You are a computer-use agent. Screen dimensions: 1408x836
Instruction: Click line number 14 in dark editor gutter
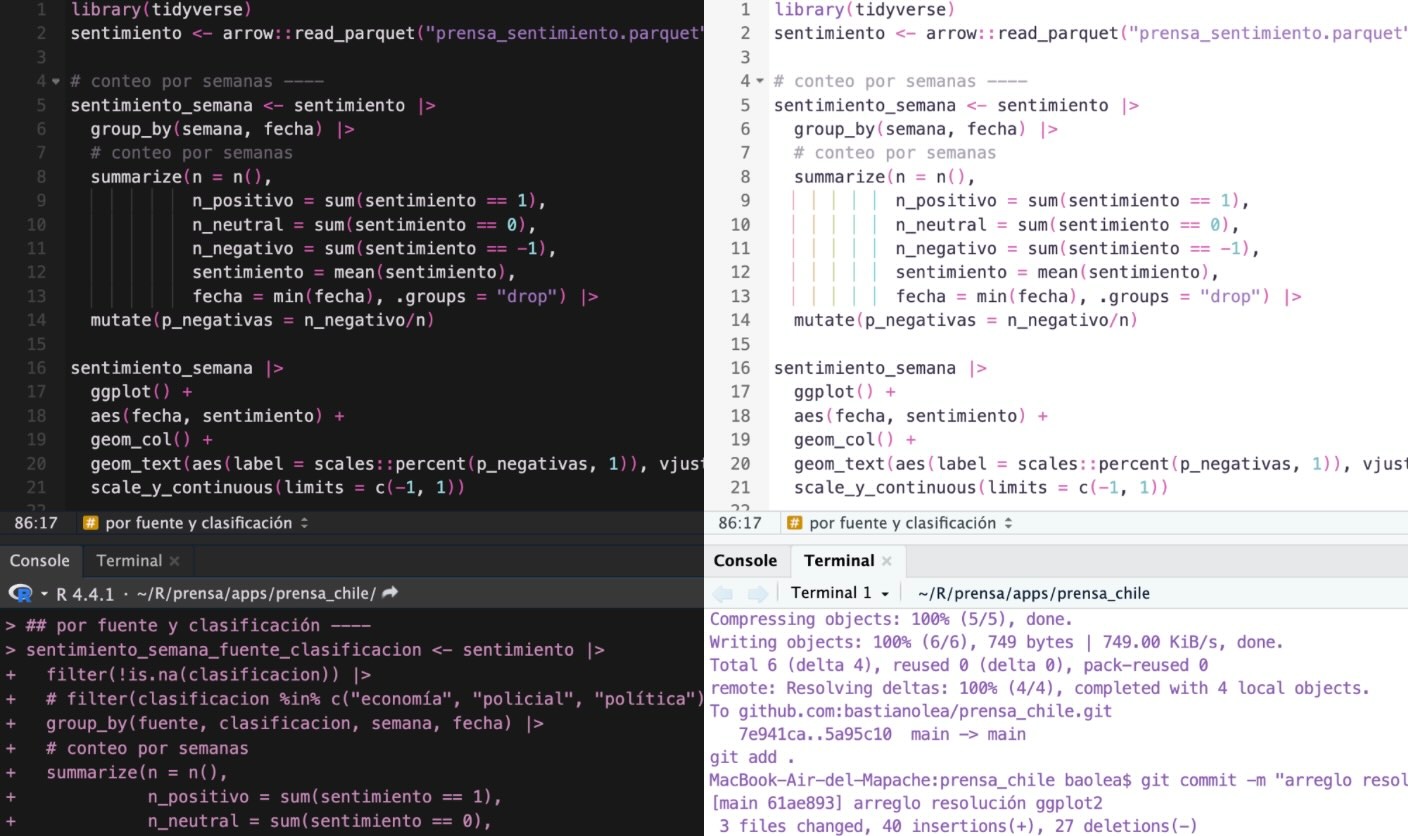[36, 320]
